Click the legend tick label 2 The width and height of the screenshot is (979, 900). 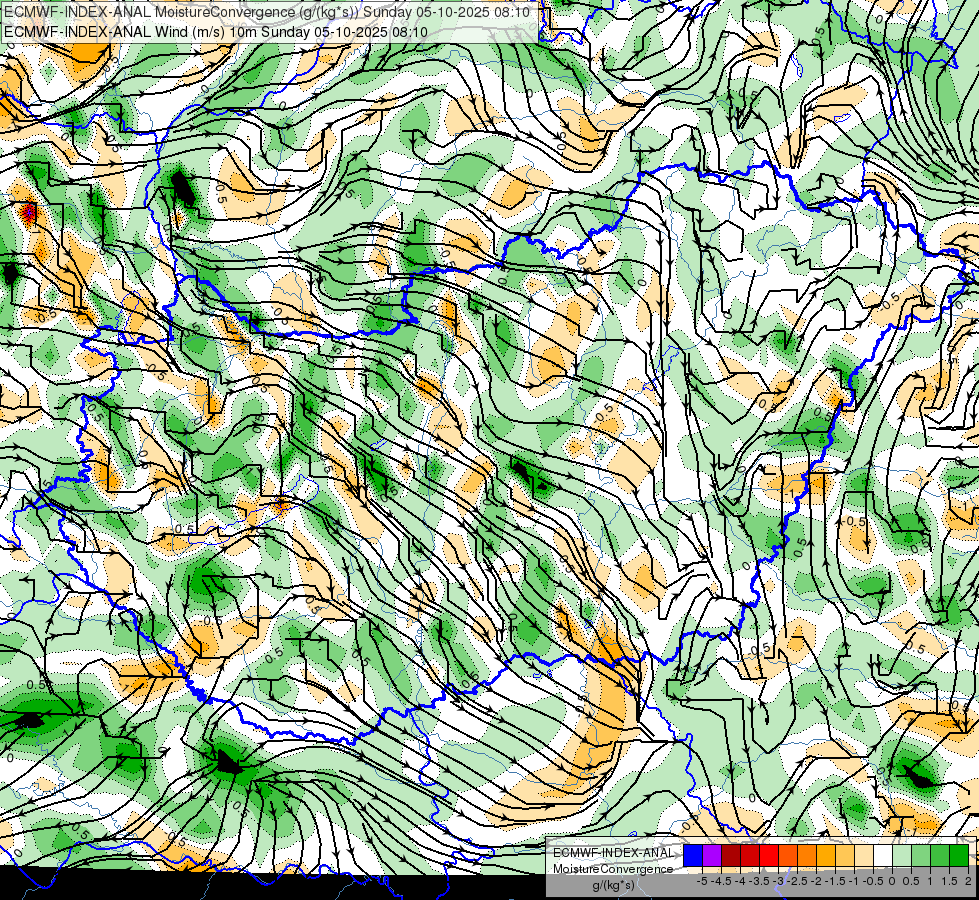tap(968, 881)
